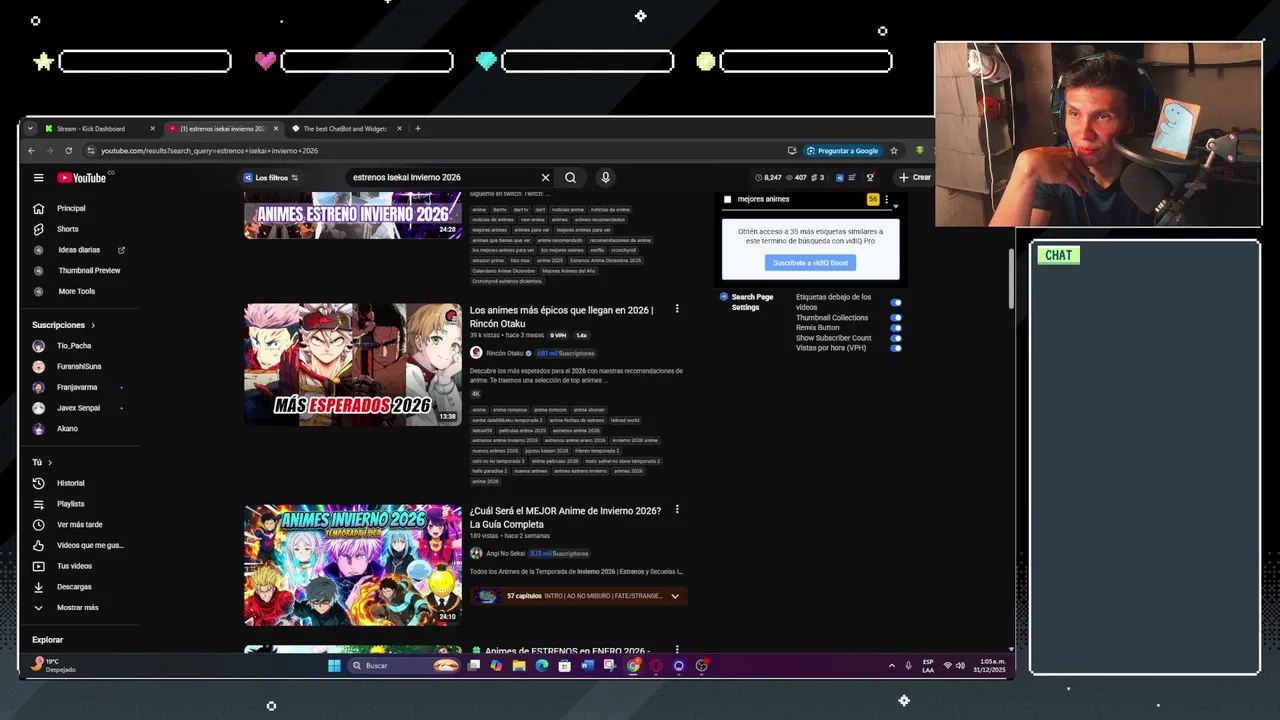Open Tio_Pacha subscription channel
Image resolution: width=1280 pixels, height=720 pixels.
pos(74,346)
